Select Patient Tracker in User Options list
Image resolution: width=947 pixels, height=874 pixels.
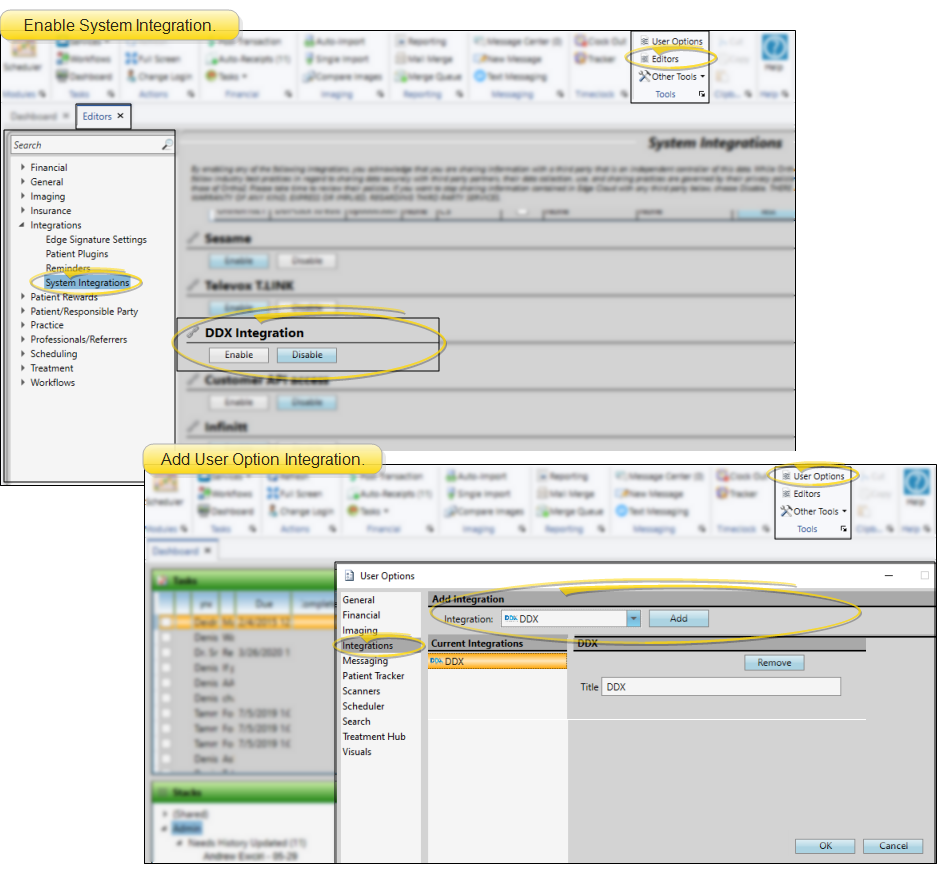(373, 676)
